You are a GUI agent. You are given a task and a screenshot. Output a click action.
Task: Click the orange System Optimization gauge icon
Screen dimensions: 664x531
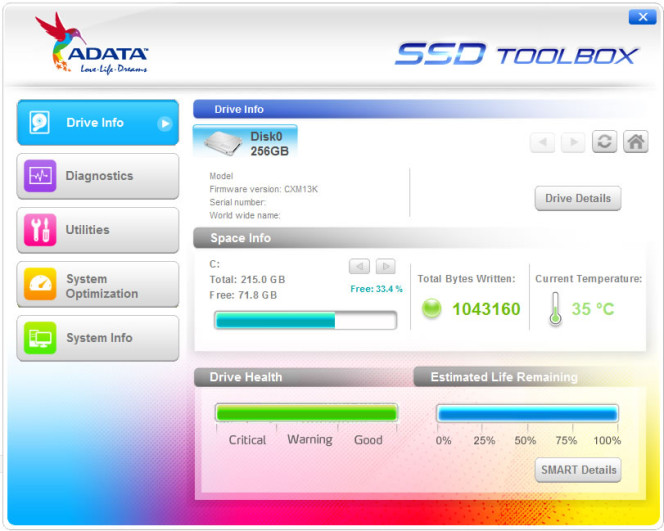pos(40,284)
